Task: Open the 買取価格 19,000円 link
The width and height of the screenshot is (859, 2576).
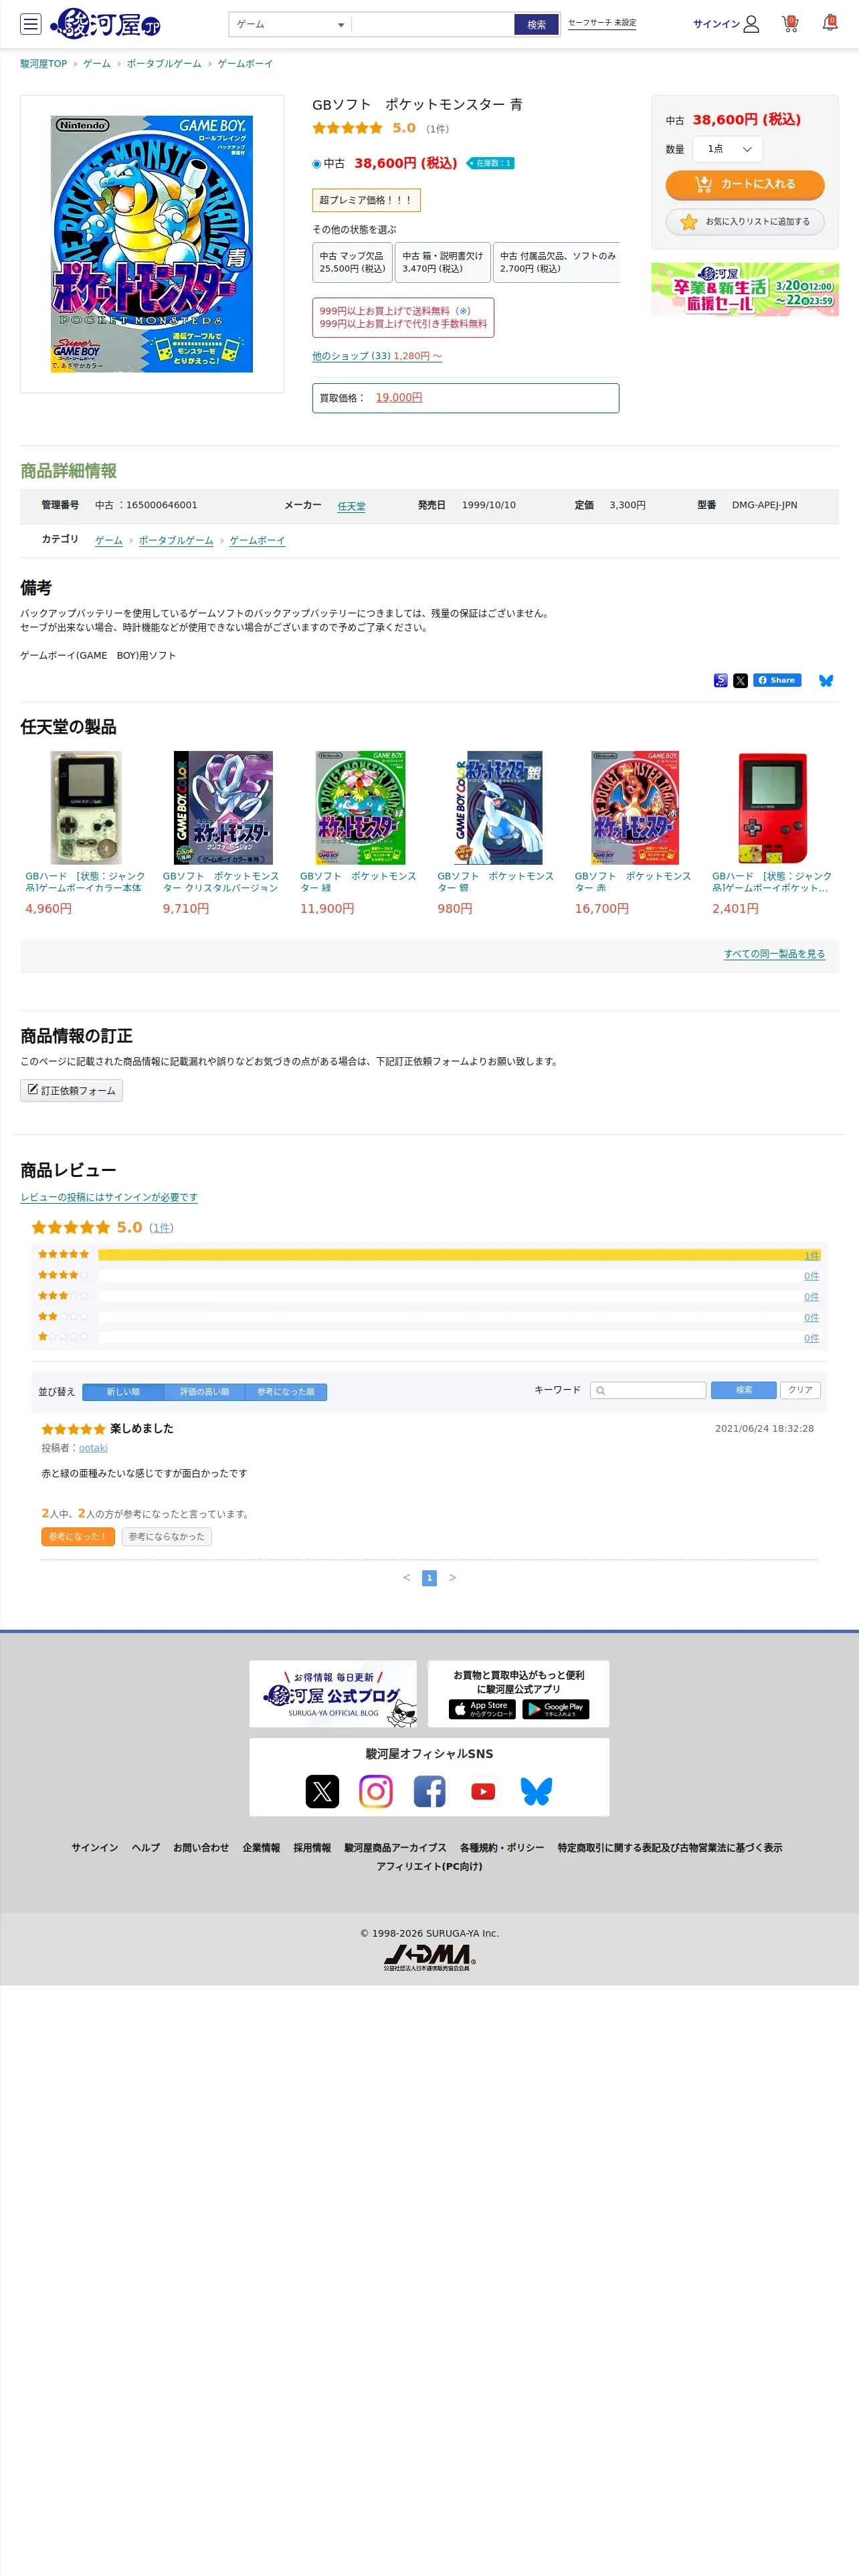Action: pyautogui.click(x=399, y=398)
